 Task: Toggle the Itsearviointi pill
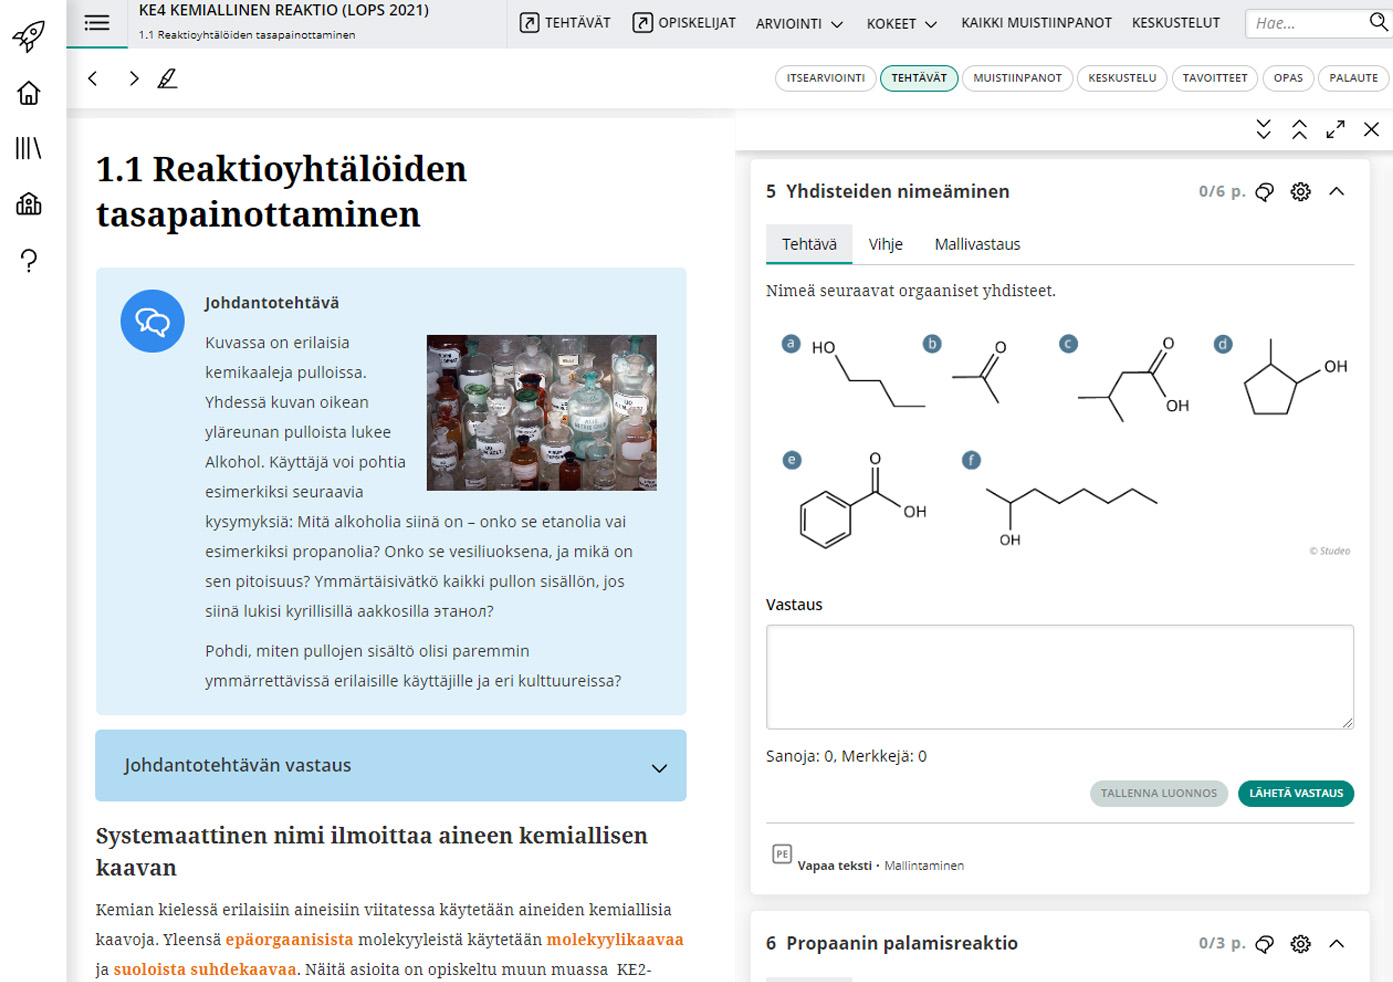point(825,78)
